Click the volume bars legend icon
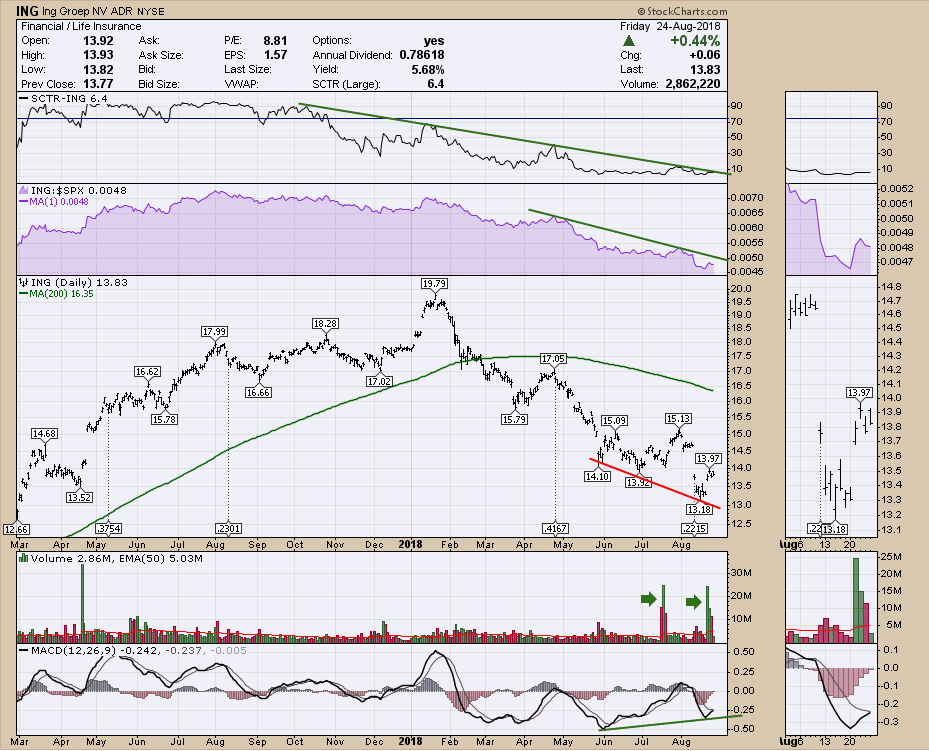The image size is (929, 751). [24, 558]
